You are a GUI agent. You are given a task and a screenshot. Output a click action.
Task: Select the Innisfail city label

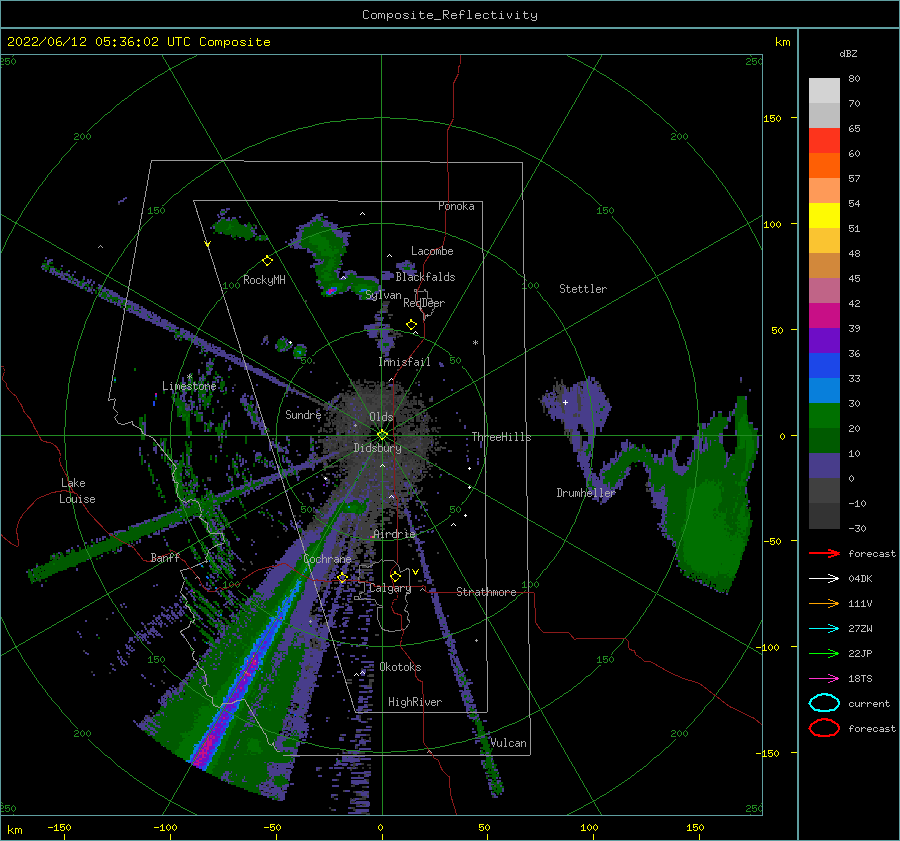404,362
